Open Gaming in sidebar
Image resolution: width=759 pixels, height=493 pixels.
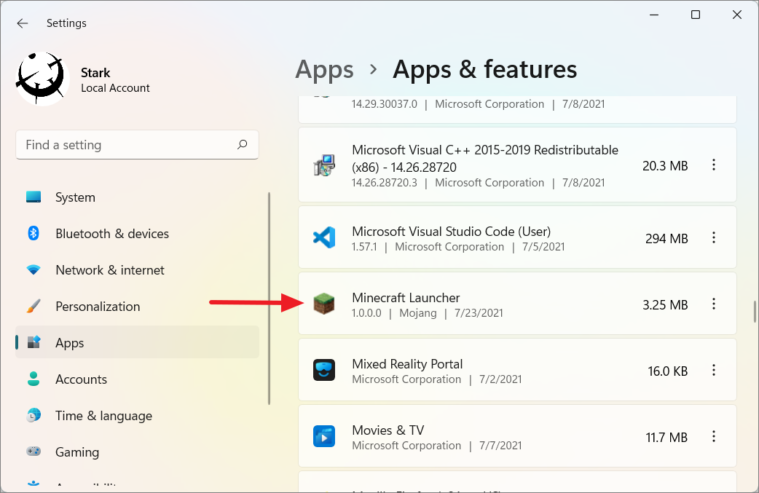(137, 452)
